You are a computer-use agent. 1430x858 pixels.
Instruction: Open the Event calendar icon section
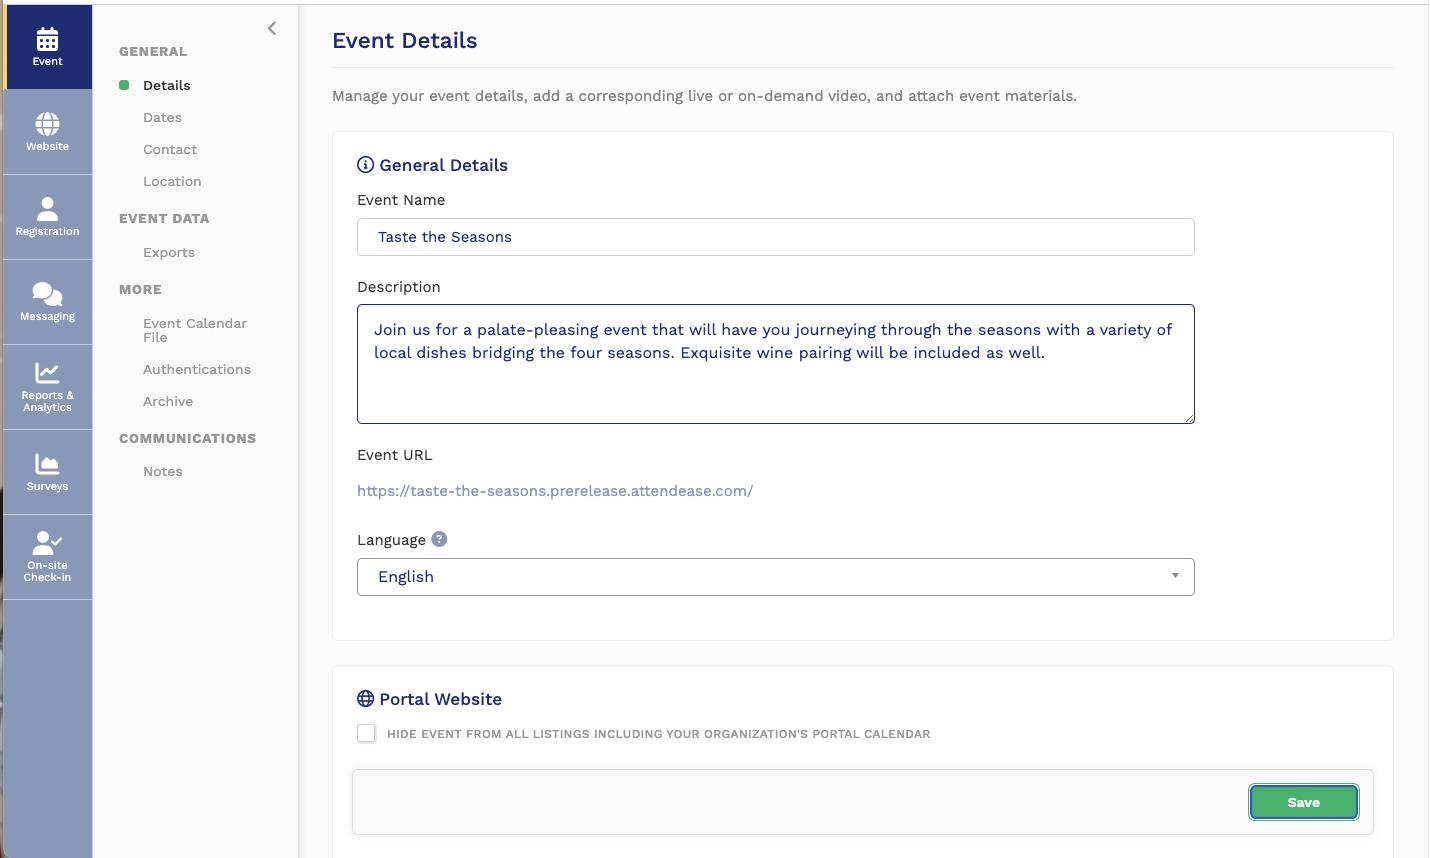click(x=47, y=47)
